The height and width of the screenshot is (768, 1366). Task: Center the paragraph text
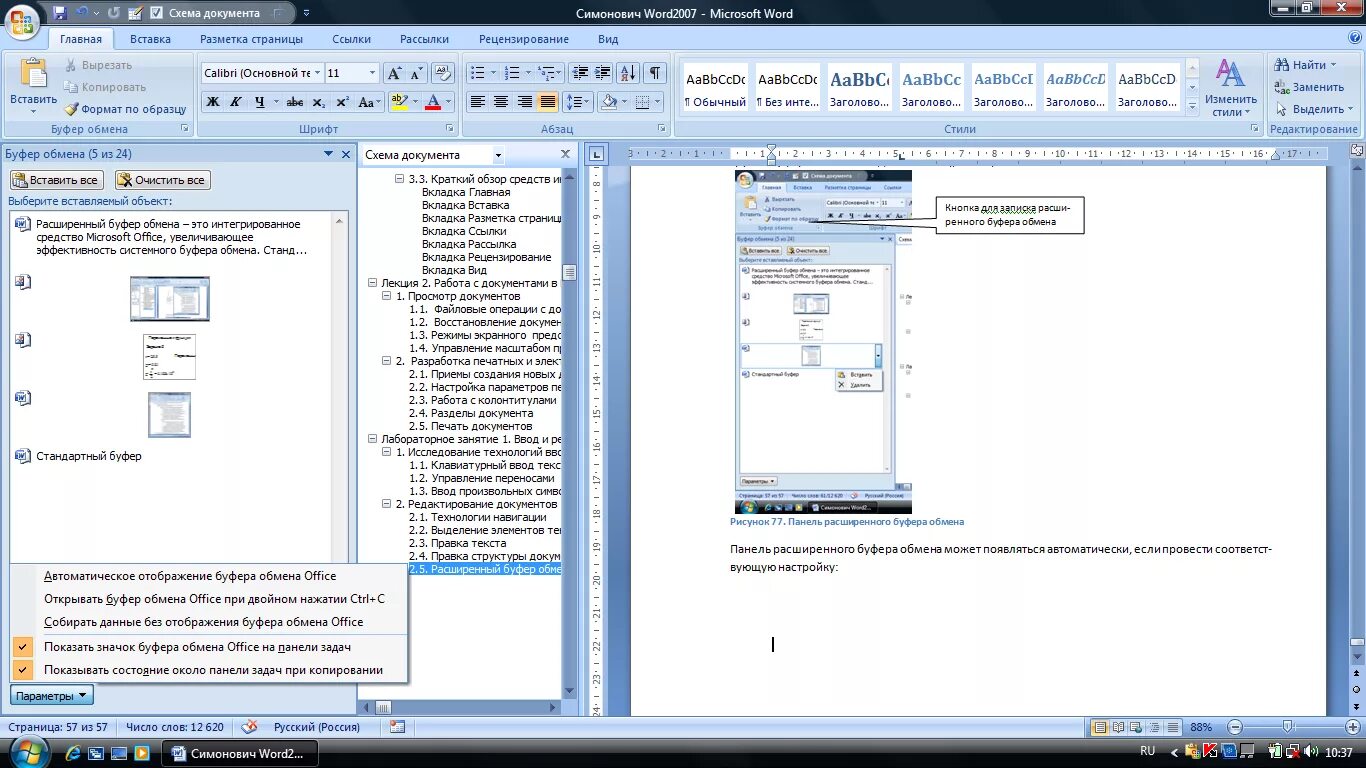[501, 102]
